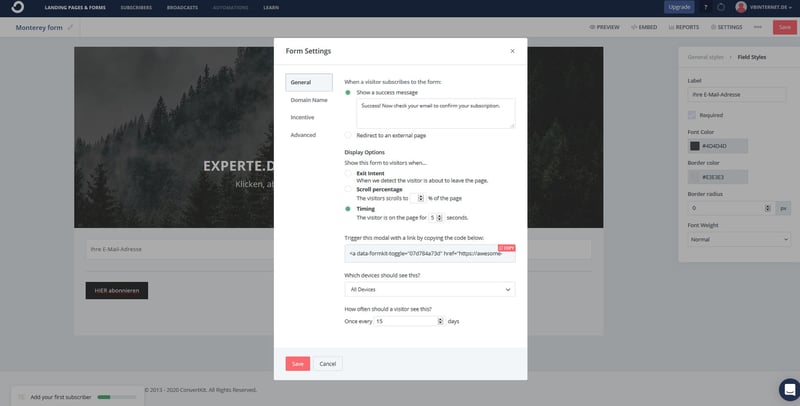Click the 'Once every' days number field
The height and width of the screenshot is (406, 800).
point(410,321)
